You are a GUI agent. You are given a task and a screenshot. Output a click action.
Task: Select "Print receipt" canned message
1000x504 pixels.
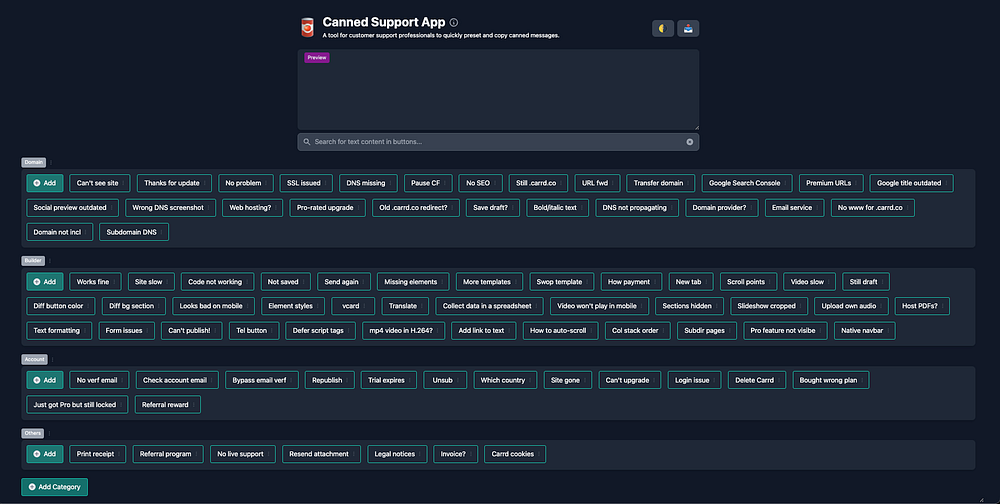pos(98,454)
